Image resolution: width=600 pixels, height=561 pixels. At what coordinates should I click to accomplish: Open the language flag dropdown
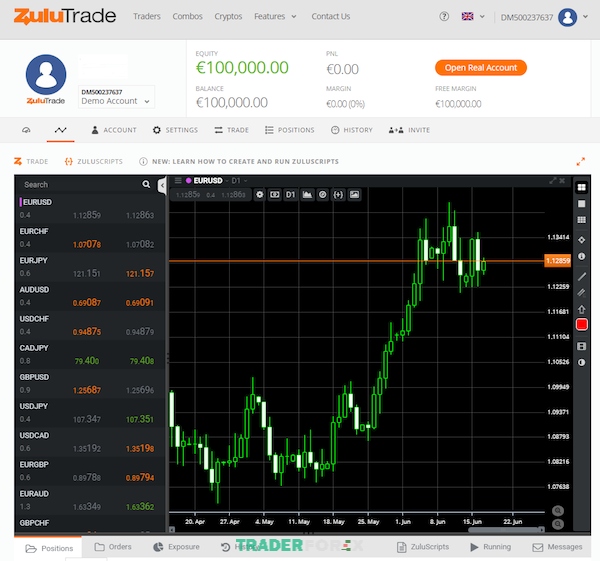coord(473,16)
